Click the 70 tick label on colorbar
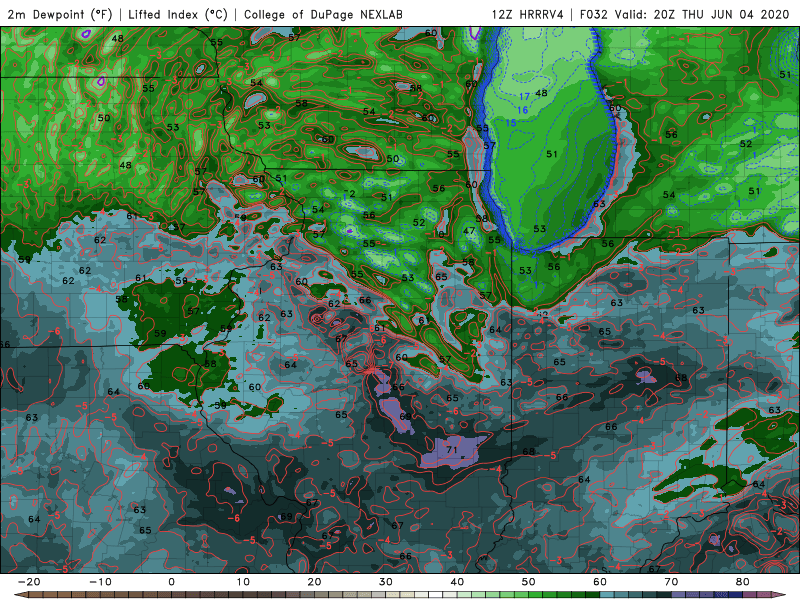This screenshot has height=600, width=800. tap(671, 582)
